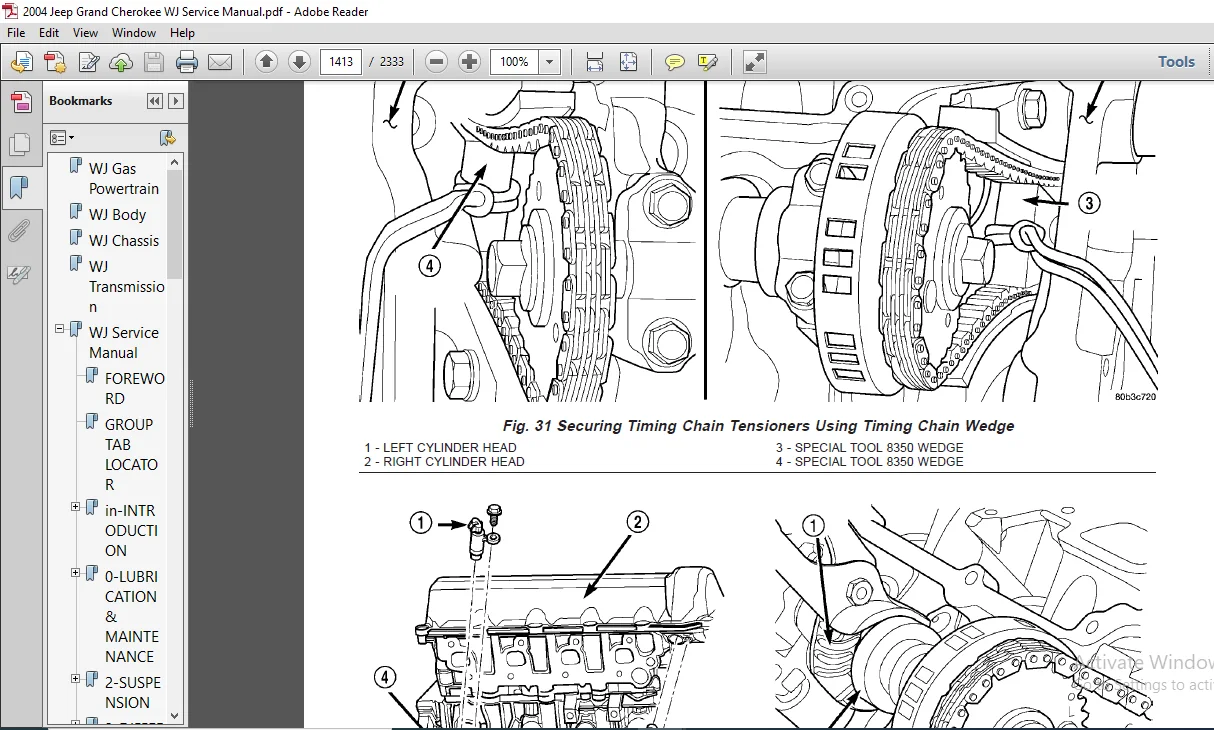Click the bookmarks panel vertical scrollbar thumb
This screenshot has width=1214, height=730.
pyautogui.click(x=175, y=224)
